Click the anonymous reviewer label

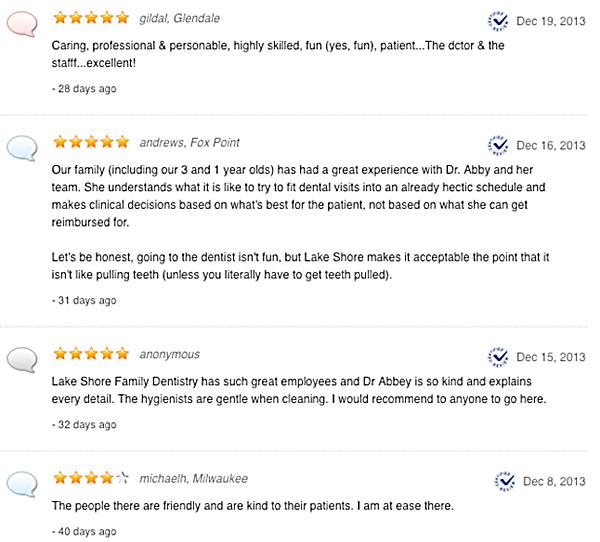tap(170, 354)
